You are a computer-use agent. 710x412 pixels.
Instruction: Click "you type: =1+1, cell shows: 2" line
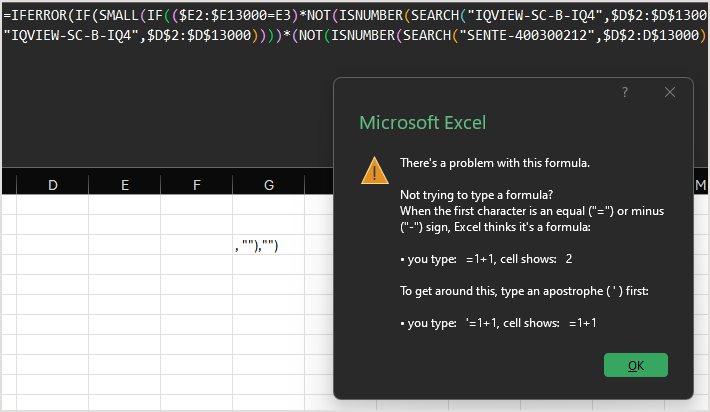coord(486,259)
